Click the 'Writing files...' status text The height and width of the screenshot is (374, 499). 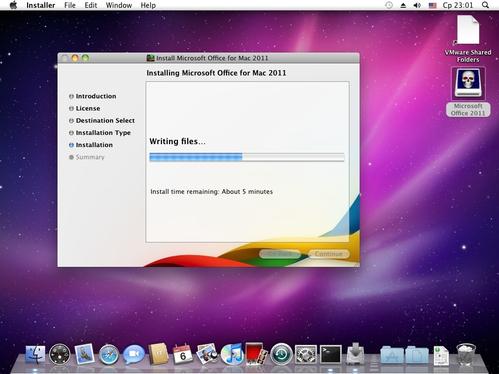click(177, 141)
